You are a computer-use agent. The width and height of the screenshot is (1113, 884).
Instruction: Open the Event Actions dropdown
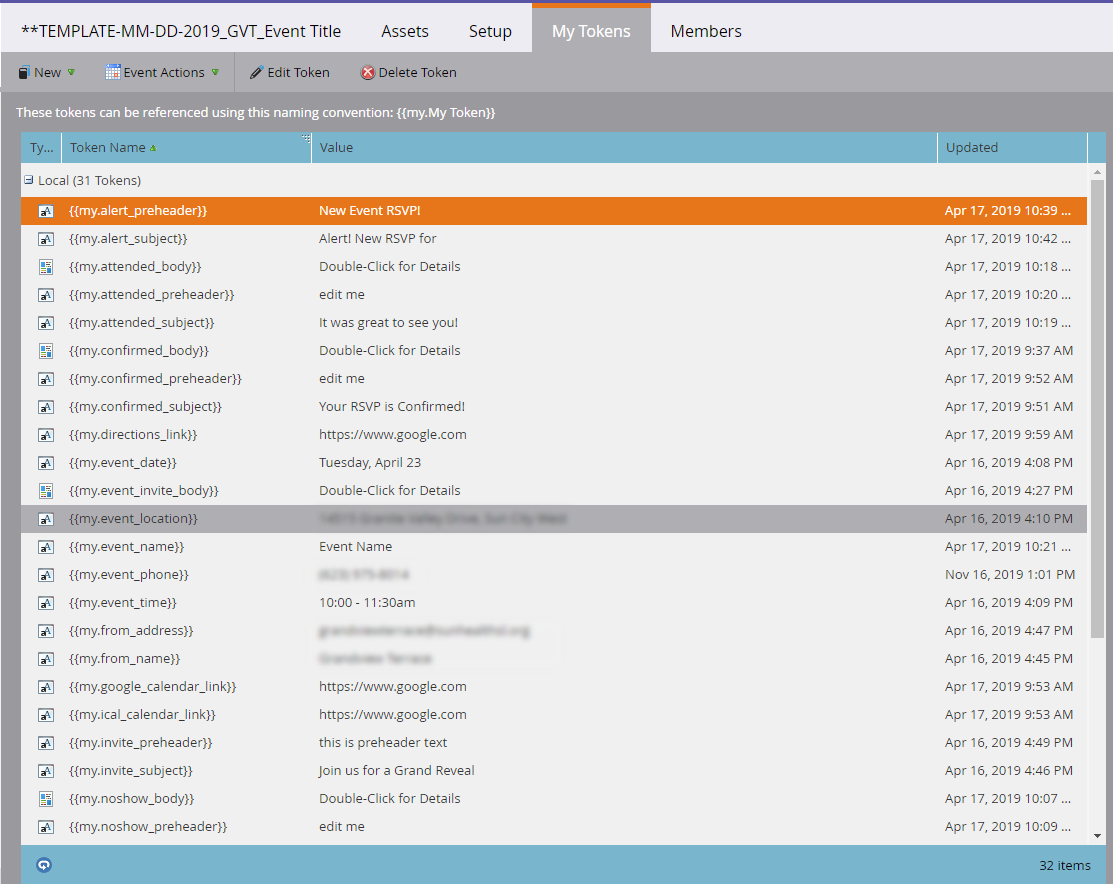point(162,72)
